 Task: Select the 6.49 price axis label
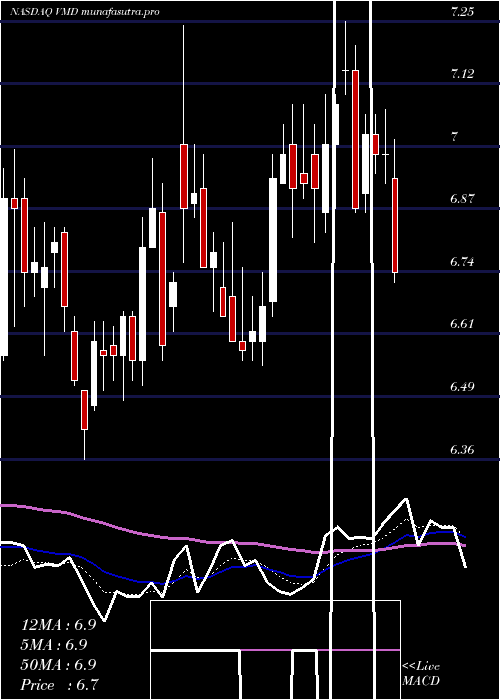[462, 387]
